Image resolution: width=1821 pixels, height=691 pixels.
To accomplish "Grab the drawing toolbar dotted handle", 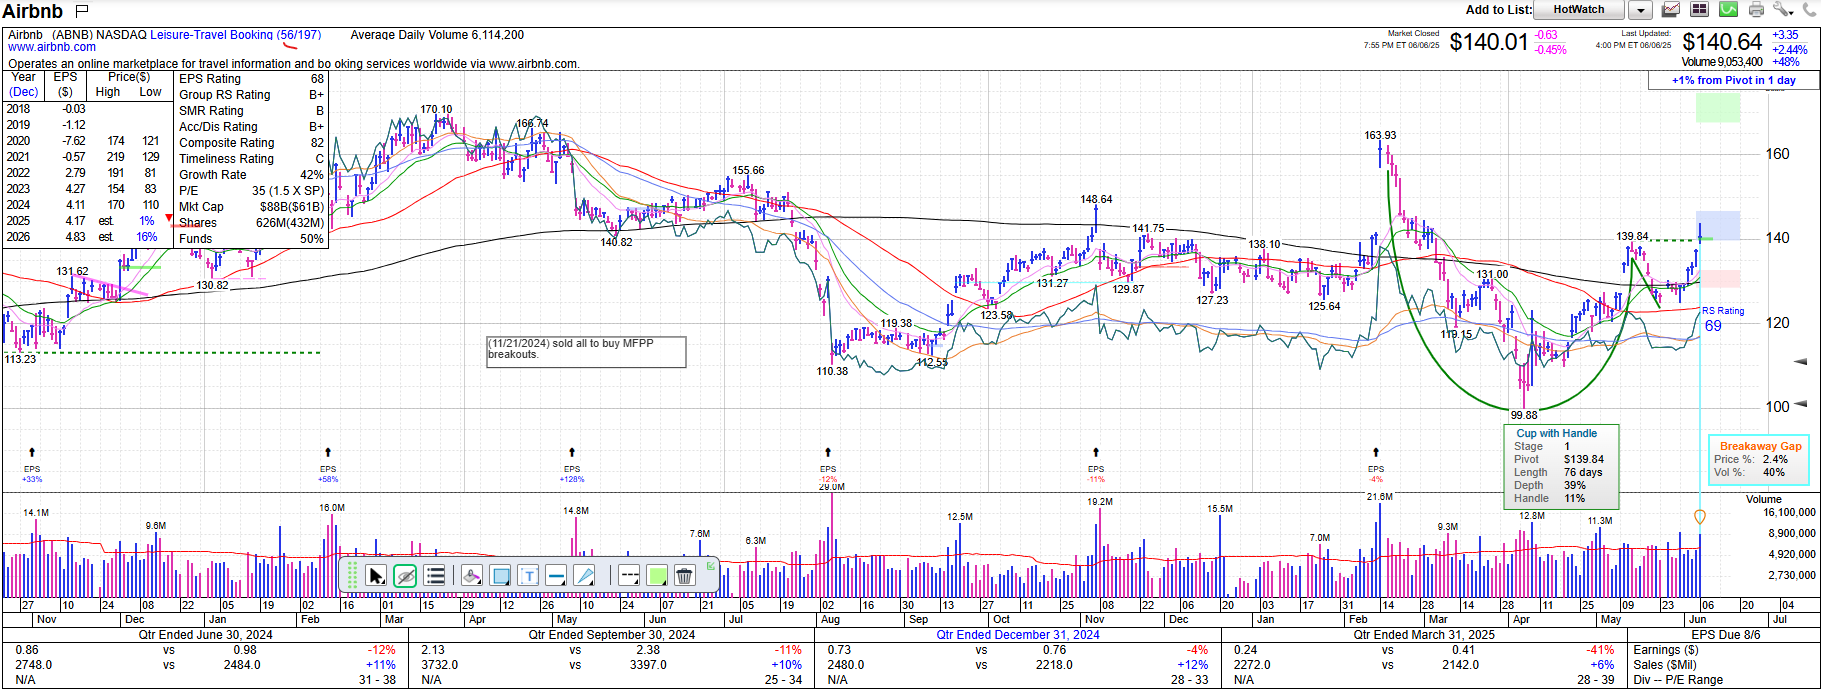I will point(352,575).
